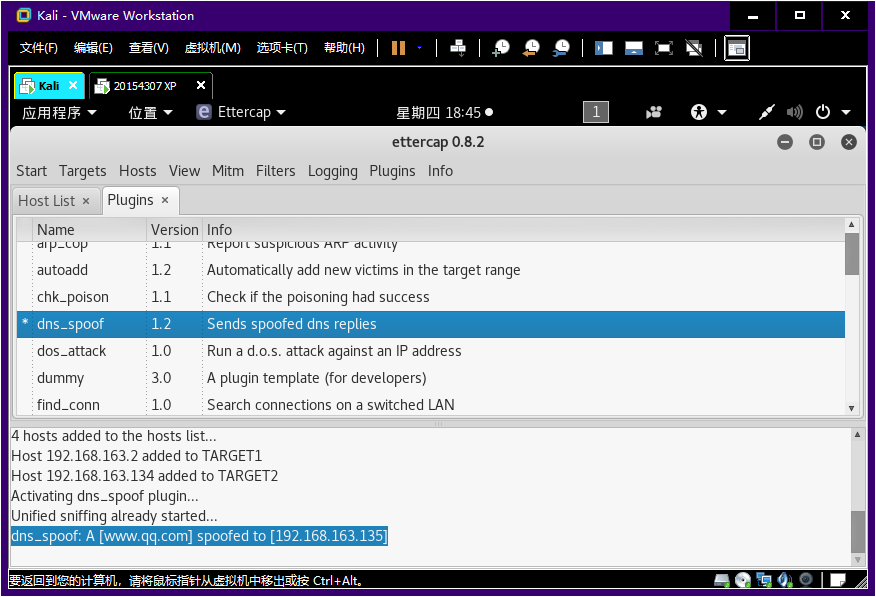Screen dimensions: 876x597
Task: Expand the power options dropdown arrow
Action: point(846,112)
